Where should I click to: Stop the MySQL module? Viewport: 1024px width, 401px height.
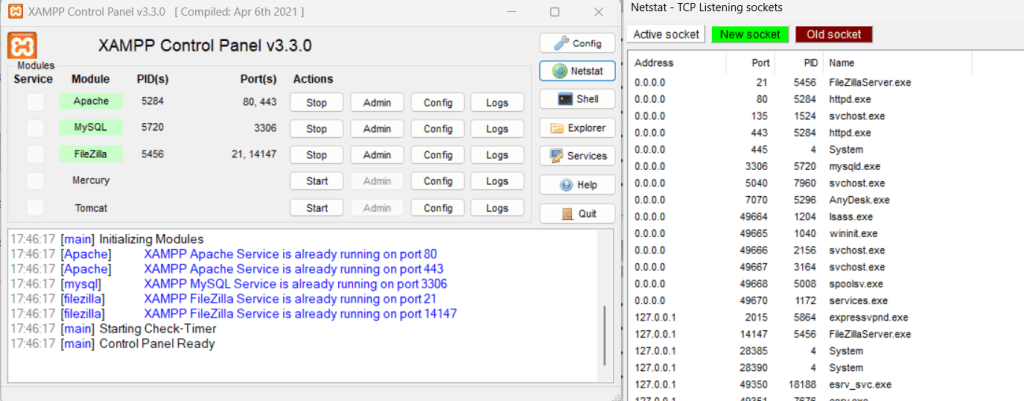pos(317,129)
